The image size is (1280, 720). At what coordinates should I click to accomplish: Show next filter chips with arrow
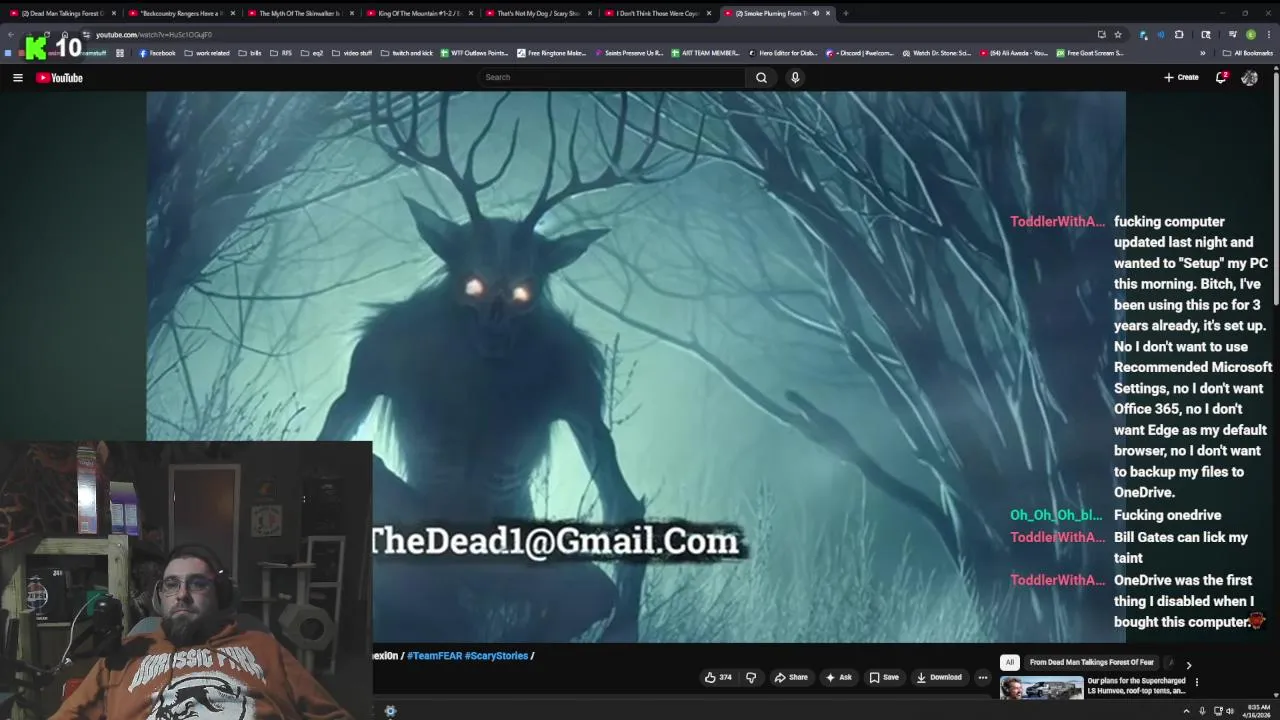[1188, 664]
